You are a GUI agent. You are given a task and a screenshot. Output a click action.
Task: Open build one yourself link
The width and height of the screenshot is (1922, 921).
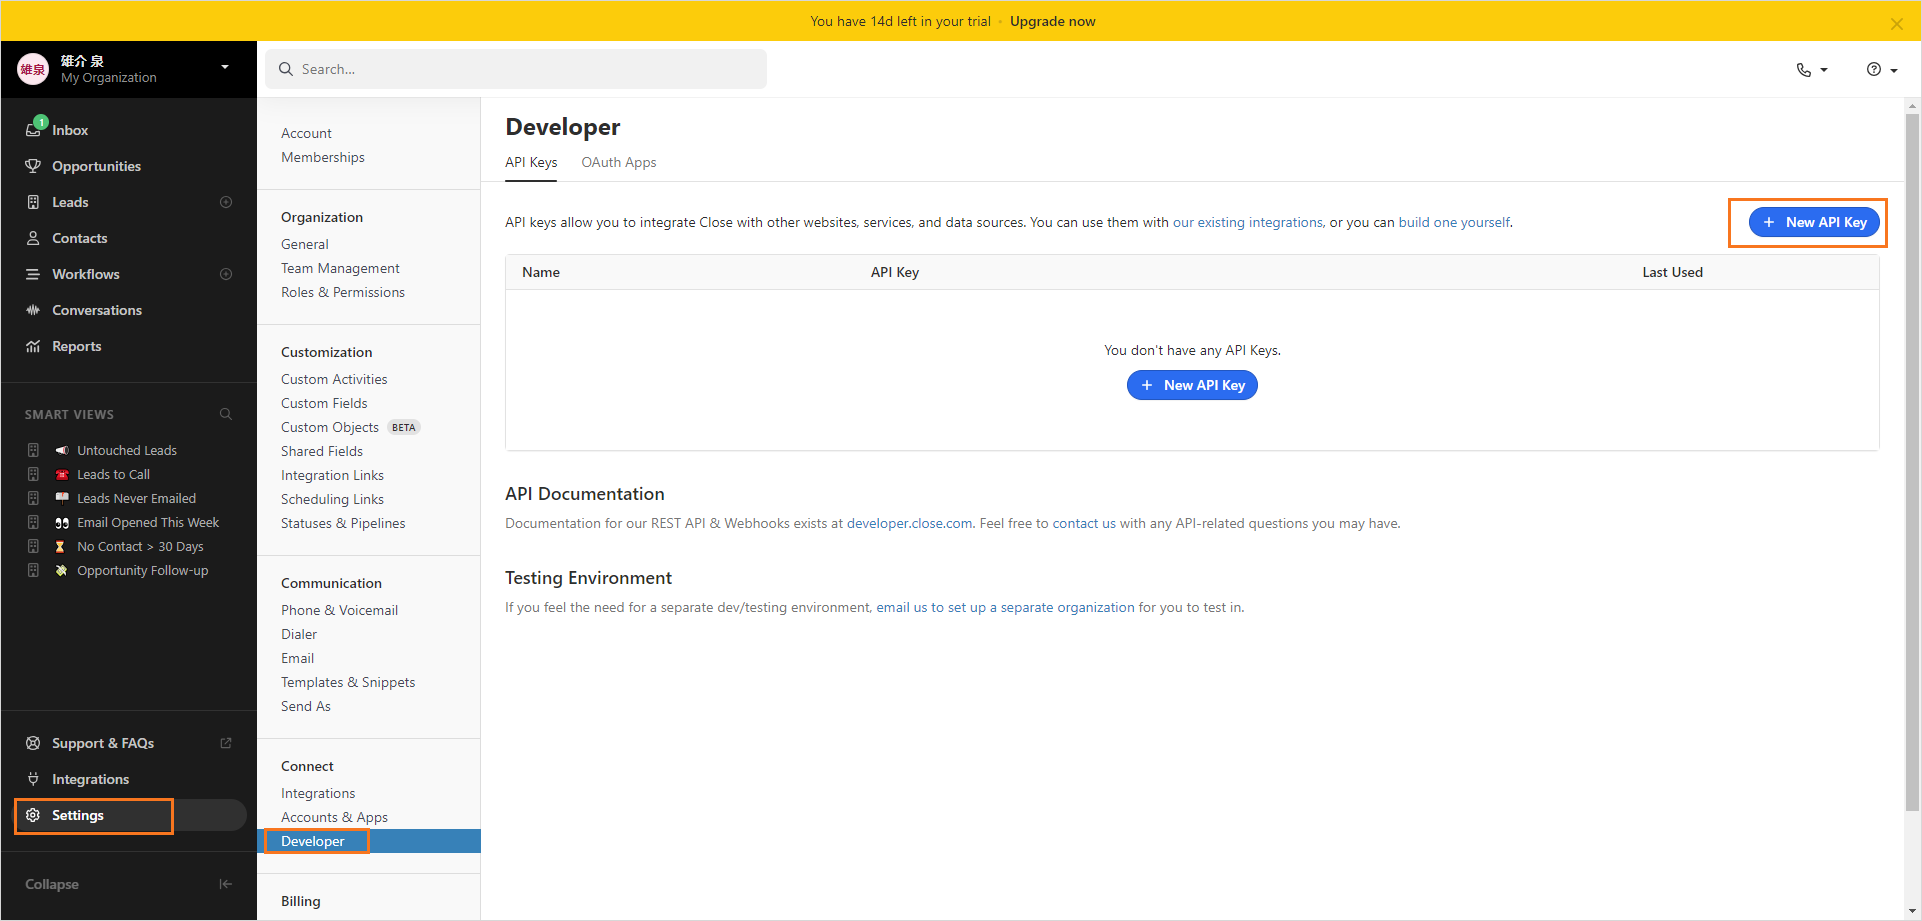[x=1454, y=222]
